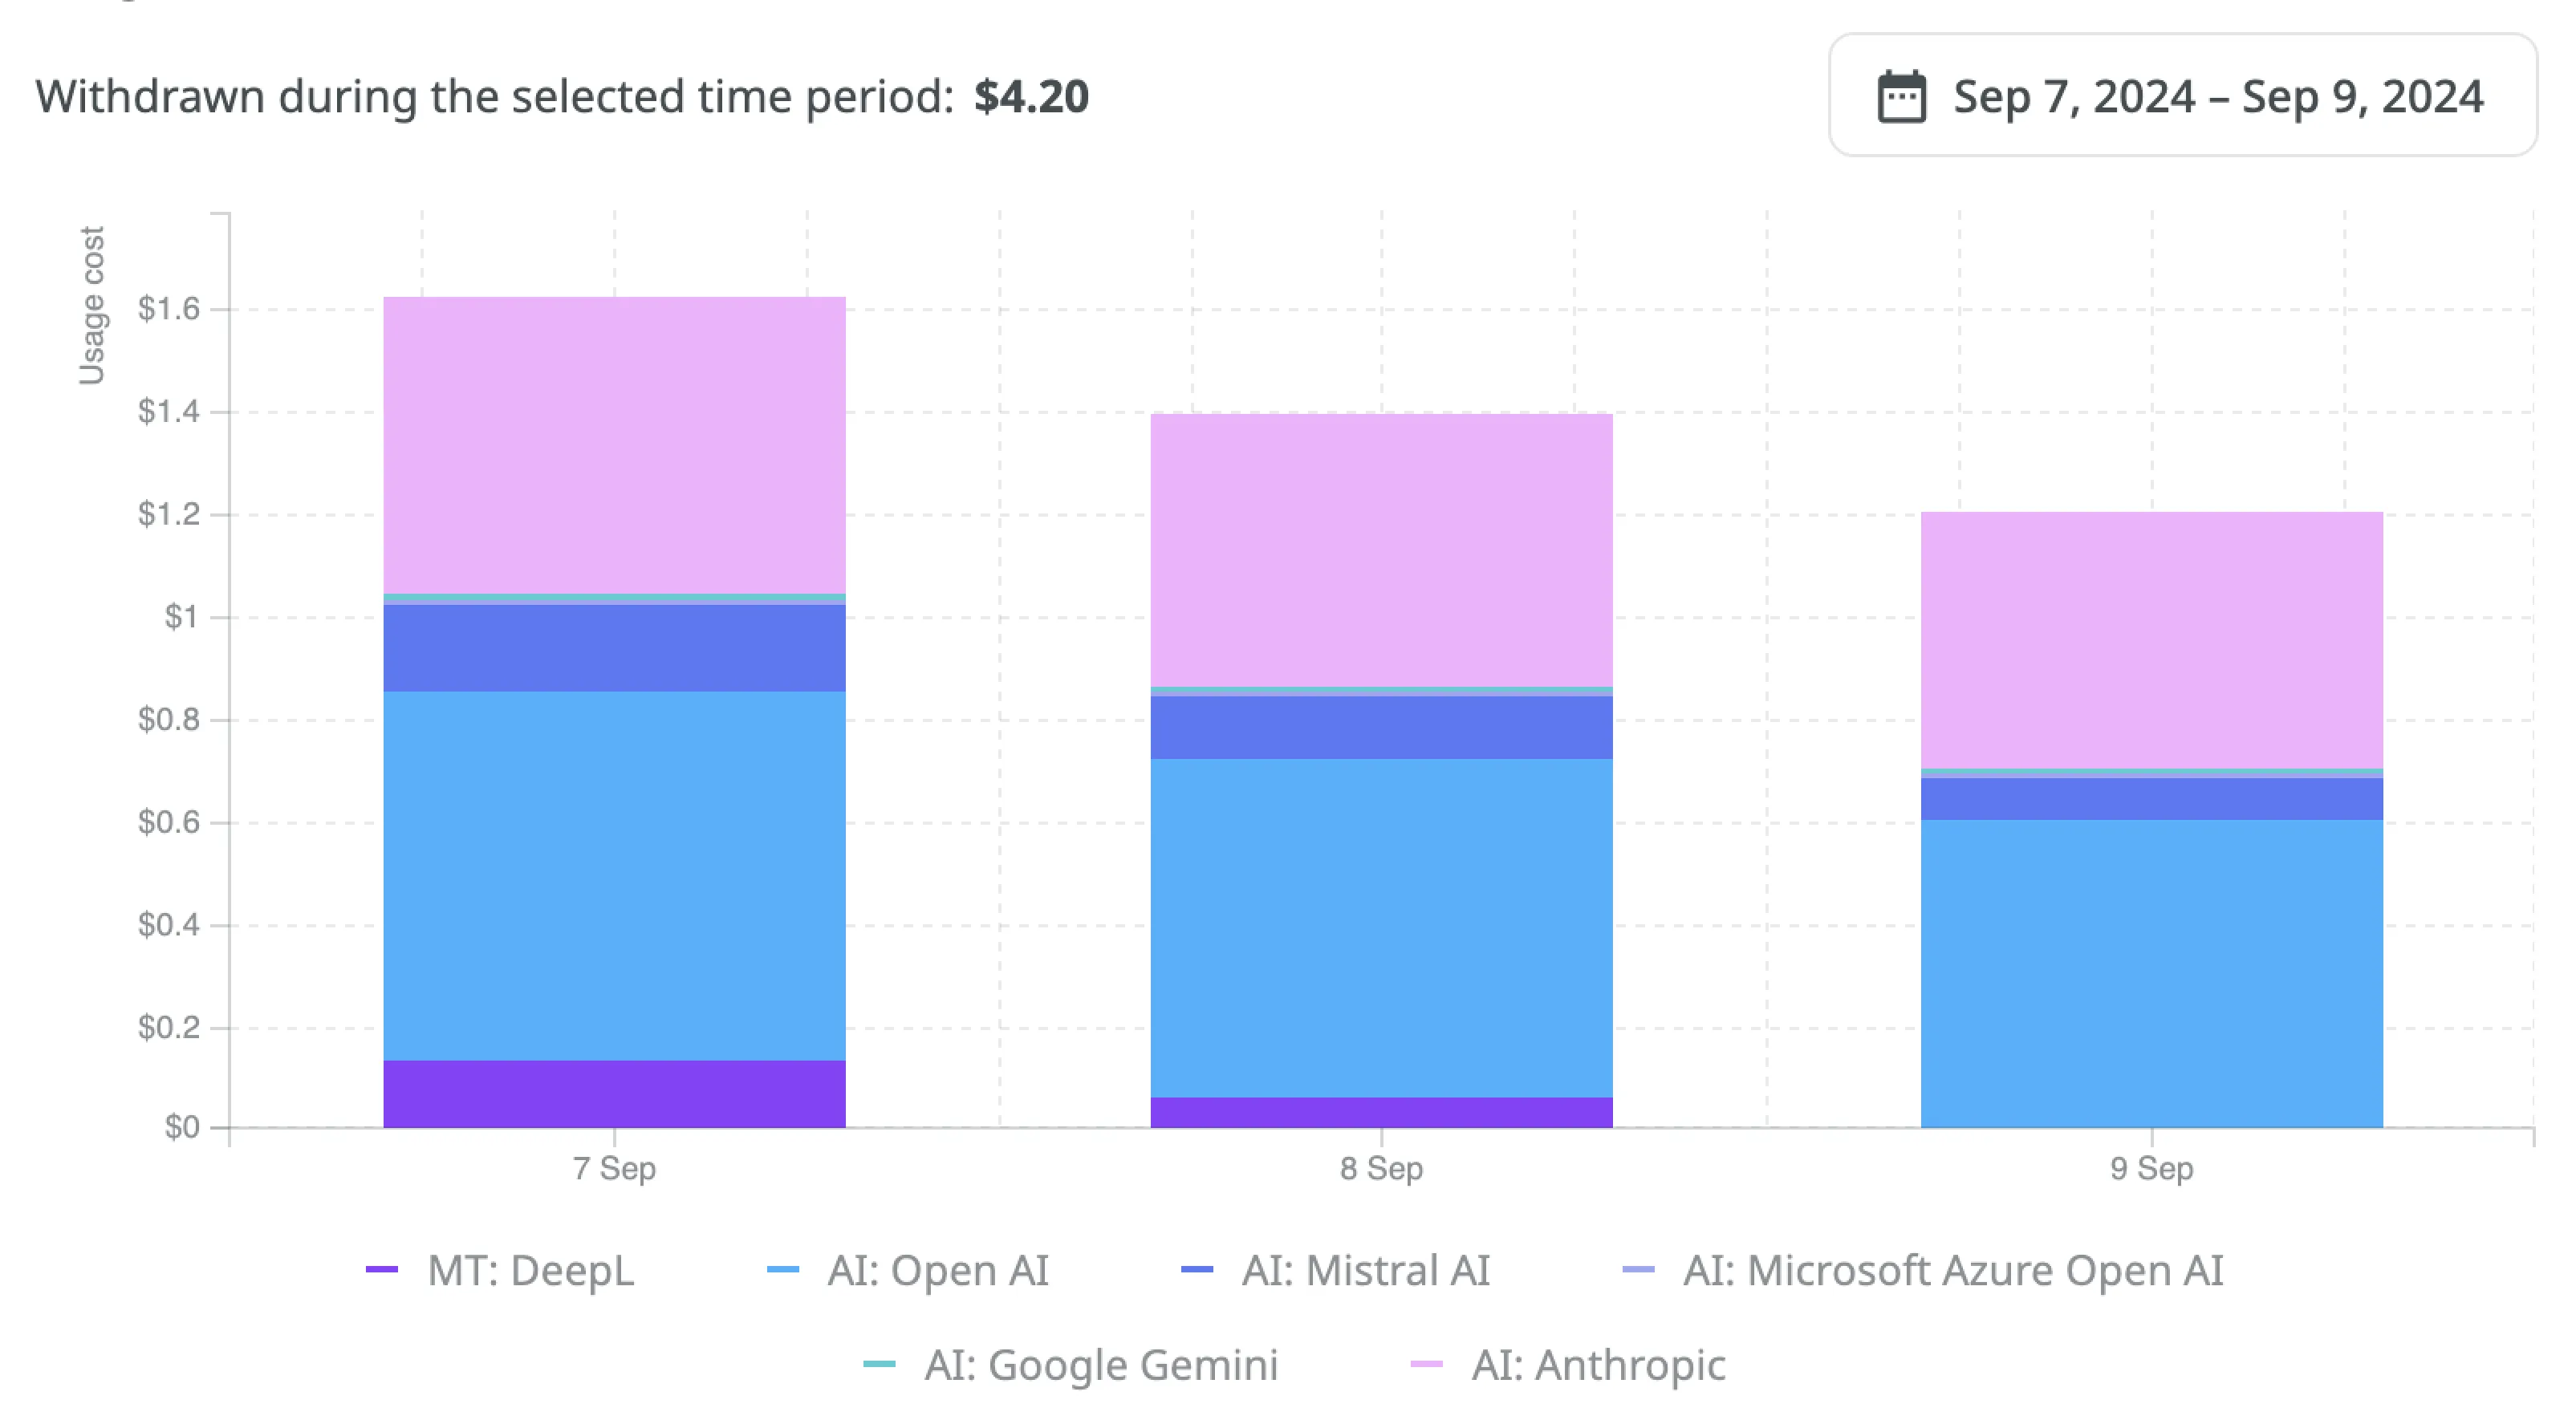Toggle the MT: DeepL series visibility
The width and height of the screenshot is (2576, 1412).
(x=527, y=1270)
